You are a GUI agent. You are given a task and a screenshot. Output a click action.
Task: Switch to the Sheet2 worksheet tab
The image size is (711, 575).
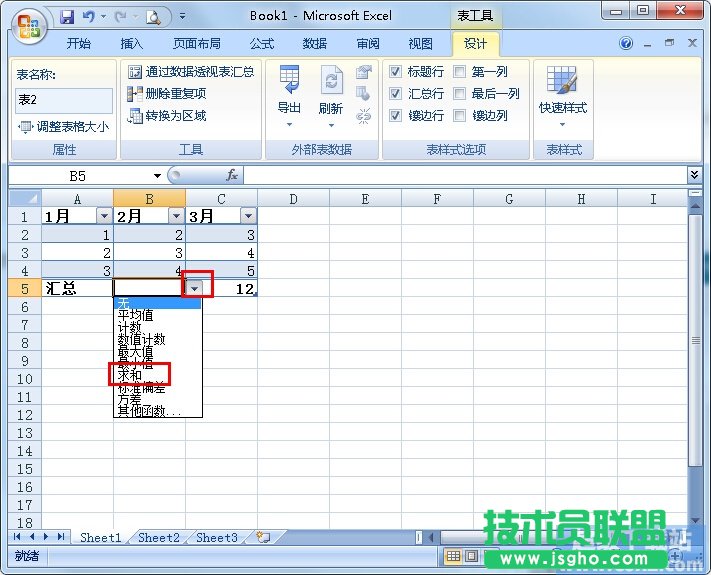coord(159,537)
